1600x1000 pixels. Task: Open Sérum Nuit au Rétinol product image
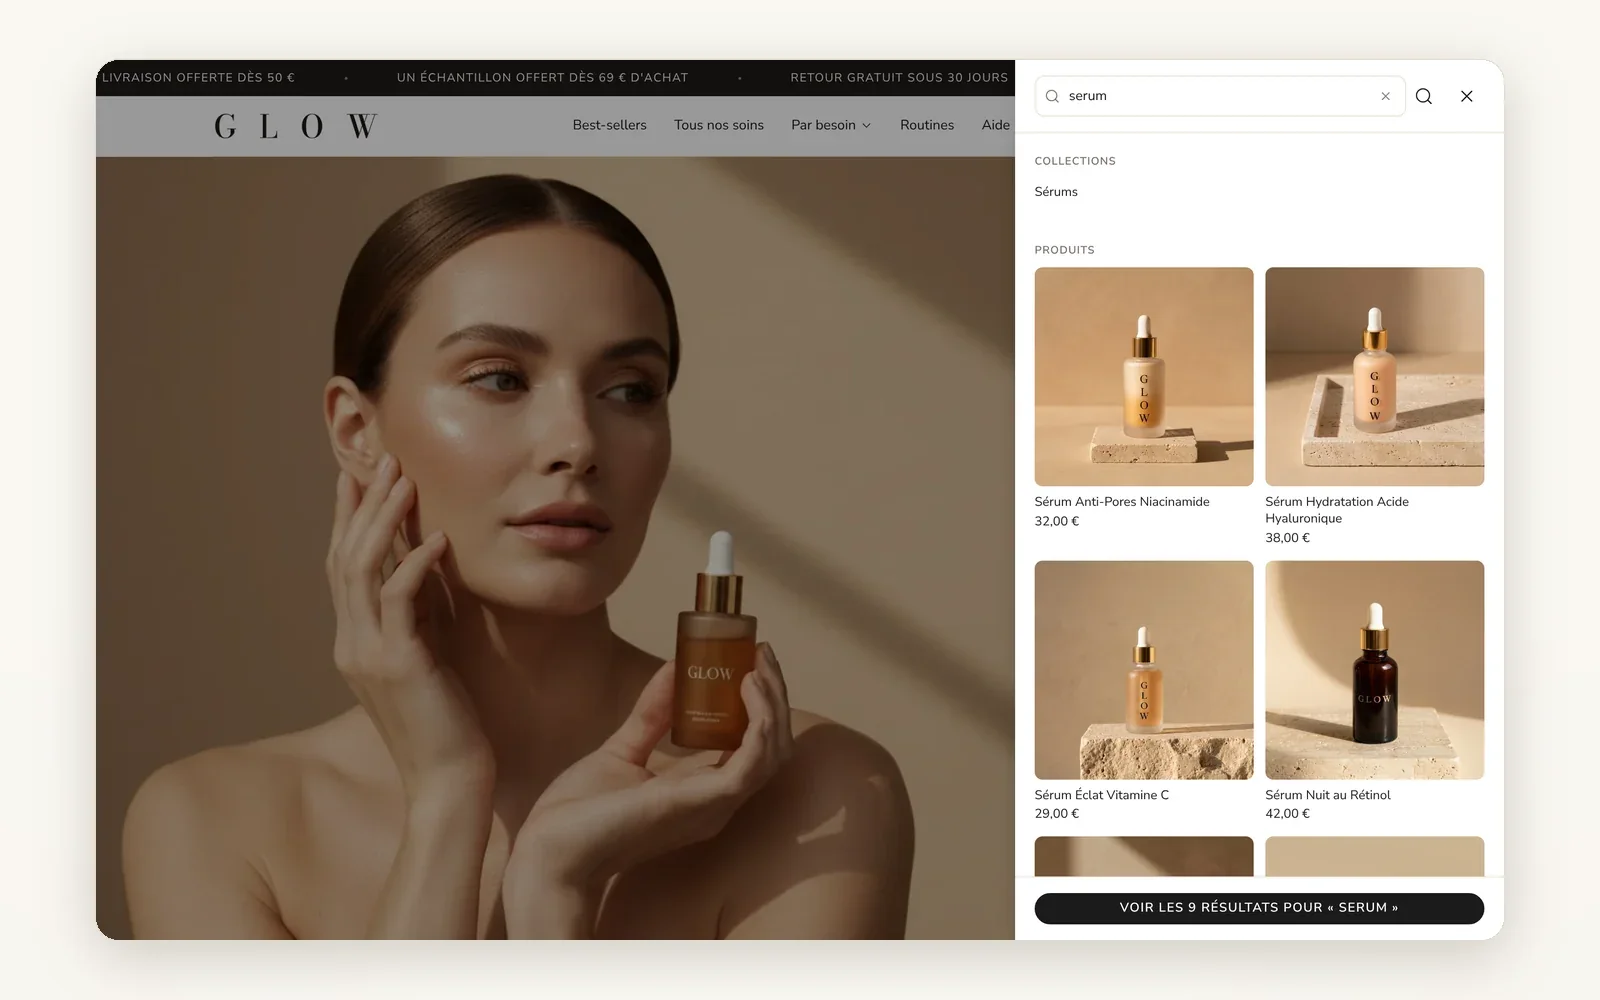[x=1375, y=670]
